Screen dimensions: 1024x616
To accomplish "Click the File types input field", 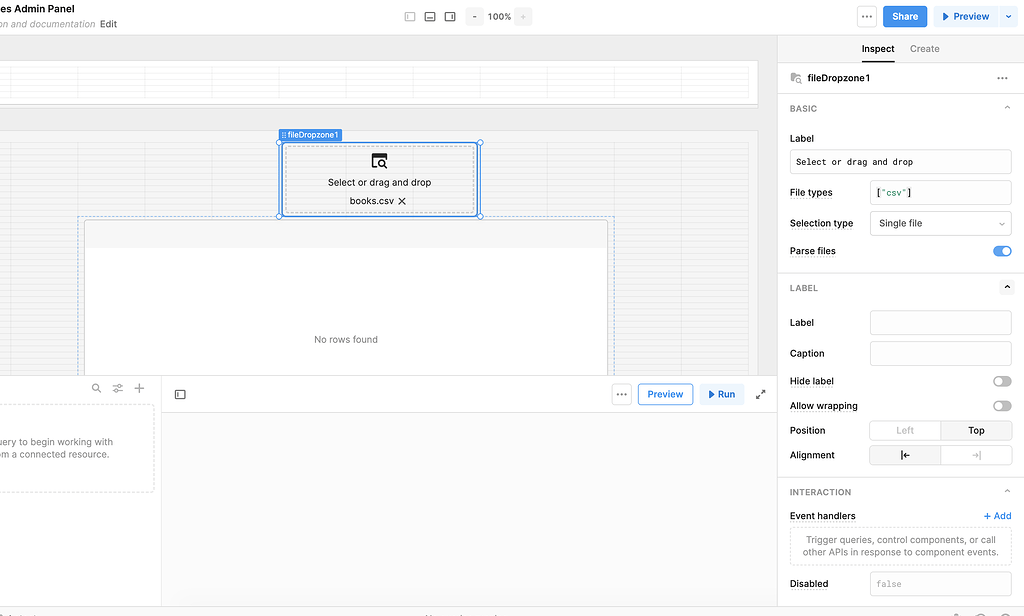I will tap(940, 192).
